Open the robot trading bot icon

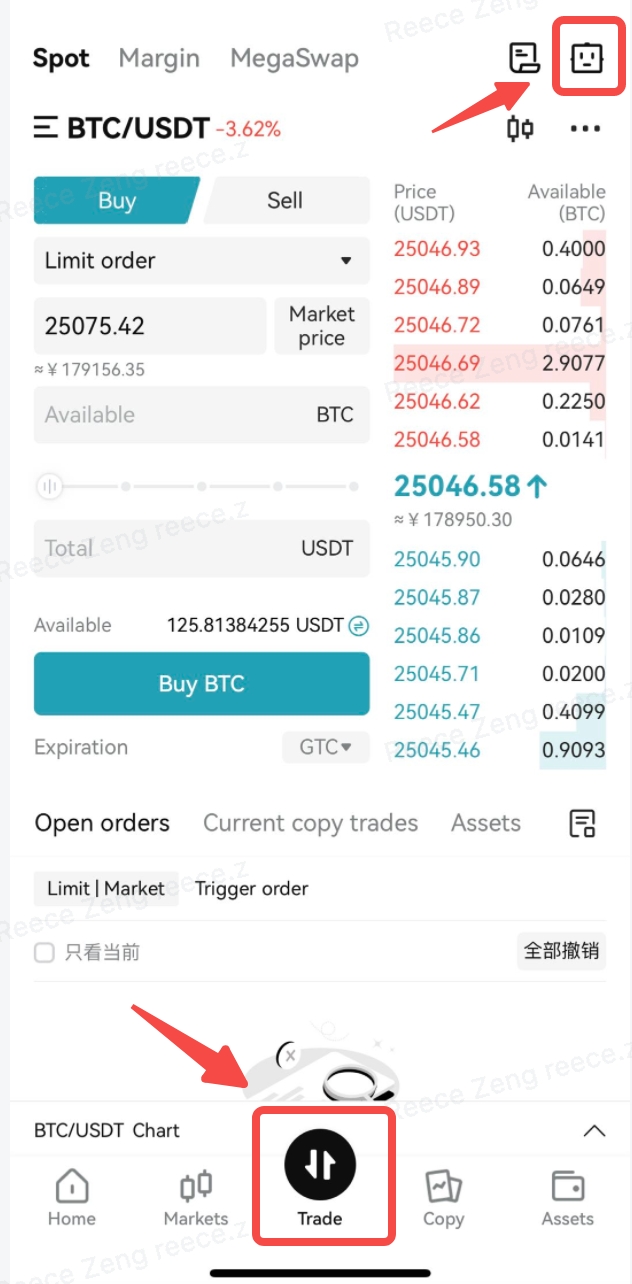[x=586, y=58]
